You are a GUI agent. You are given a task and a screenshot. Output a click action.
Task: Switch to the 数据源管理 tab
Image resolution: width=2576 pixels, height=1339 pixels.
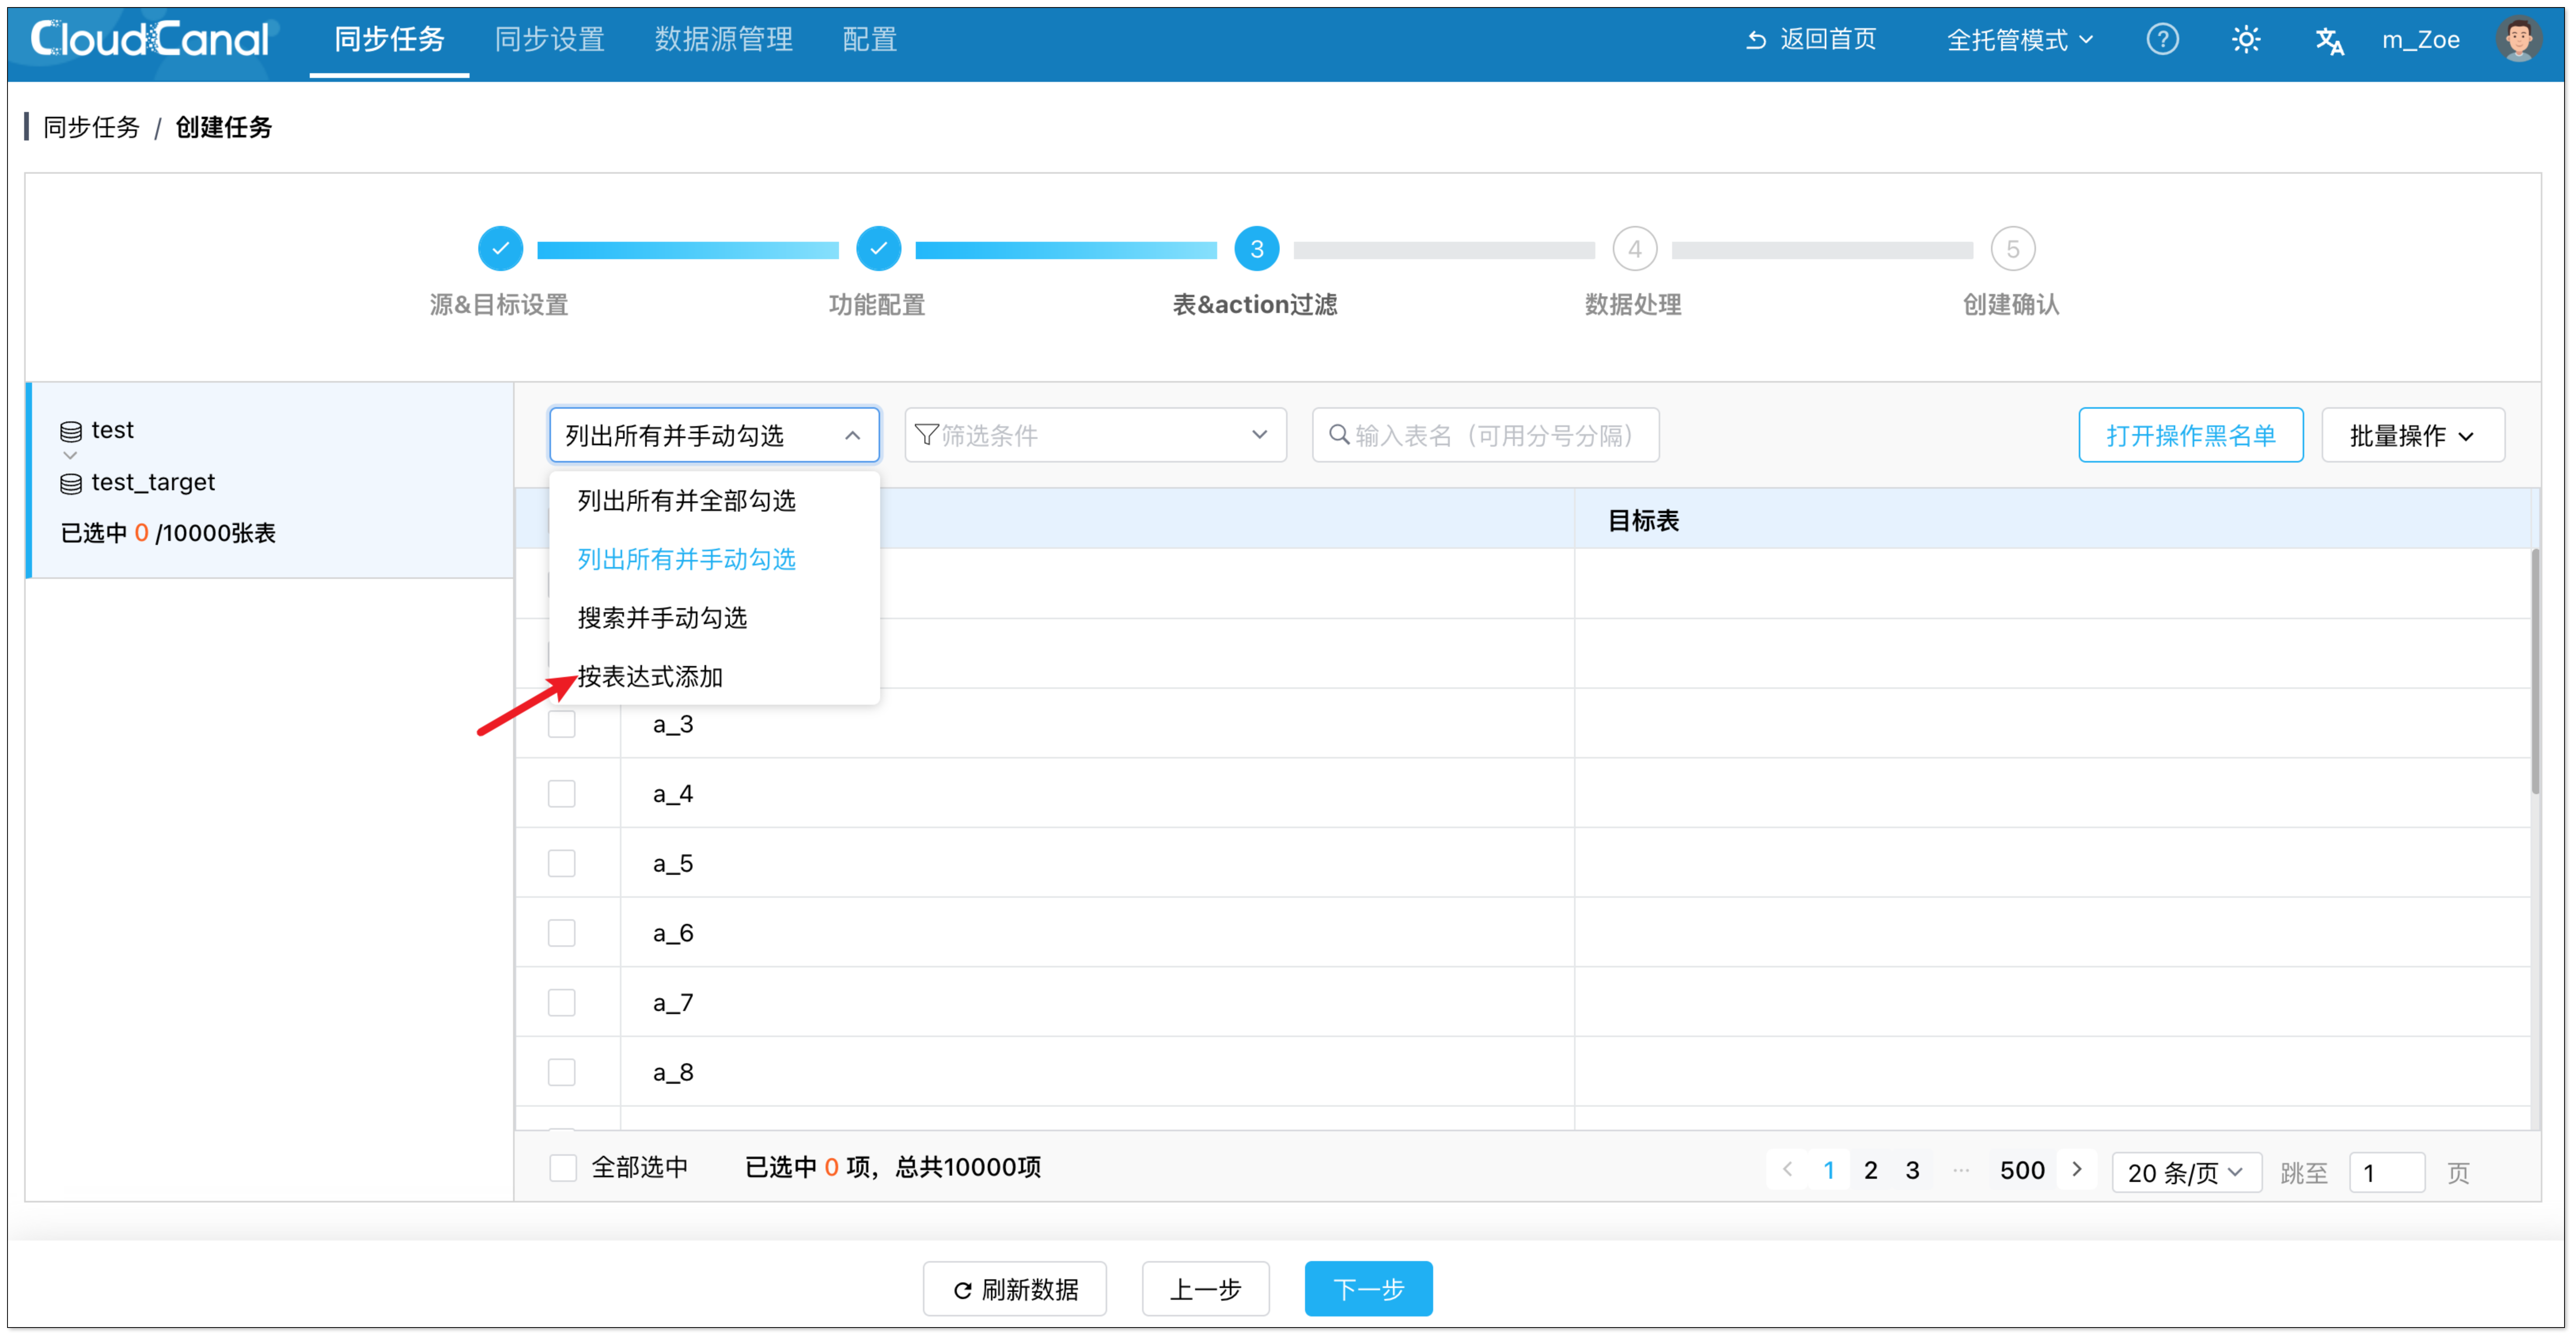tap(723, 40)
